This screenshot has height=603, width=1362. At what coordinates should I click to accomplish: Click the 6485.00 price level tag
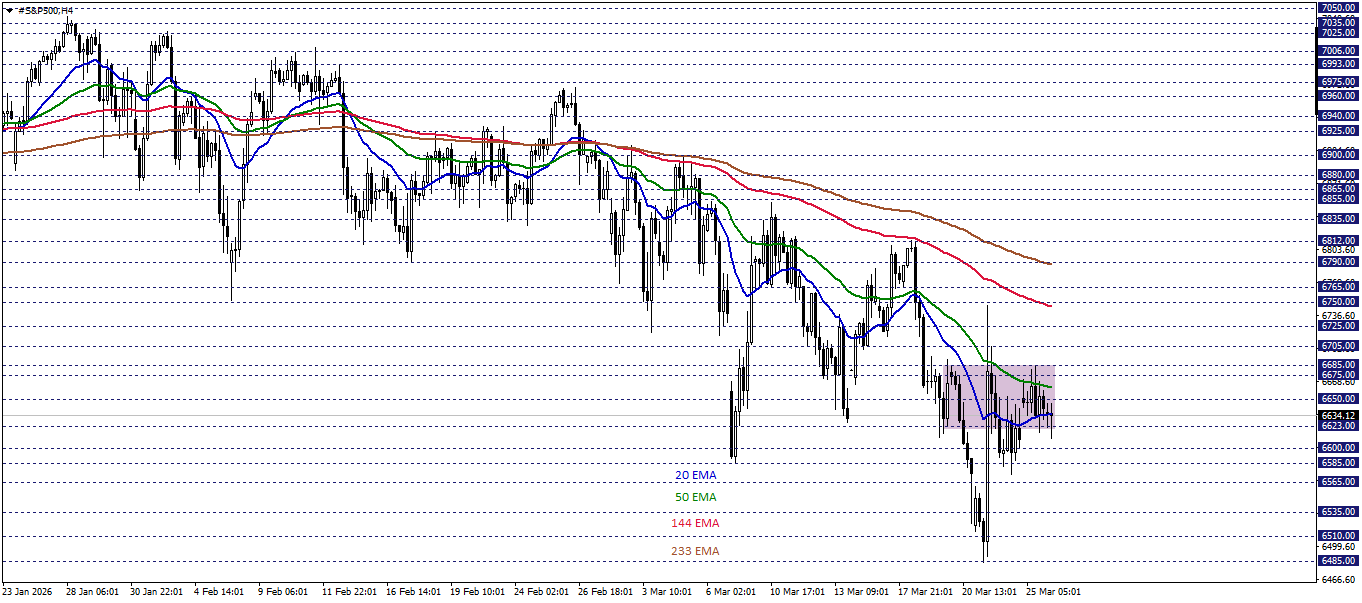tap(1336, 561)
